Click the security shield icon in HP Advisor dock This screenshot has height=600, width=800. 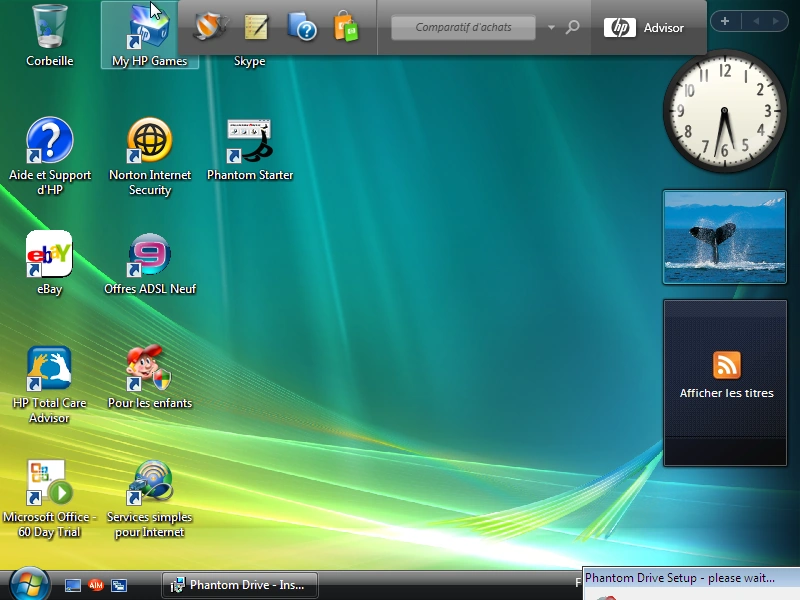pyautogui.click(x=210, y=26)
